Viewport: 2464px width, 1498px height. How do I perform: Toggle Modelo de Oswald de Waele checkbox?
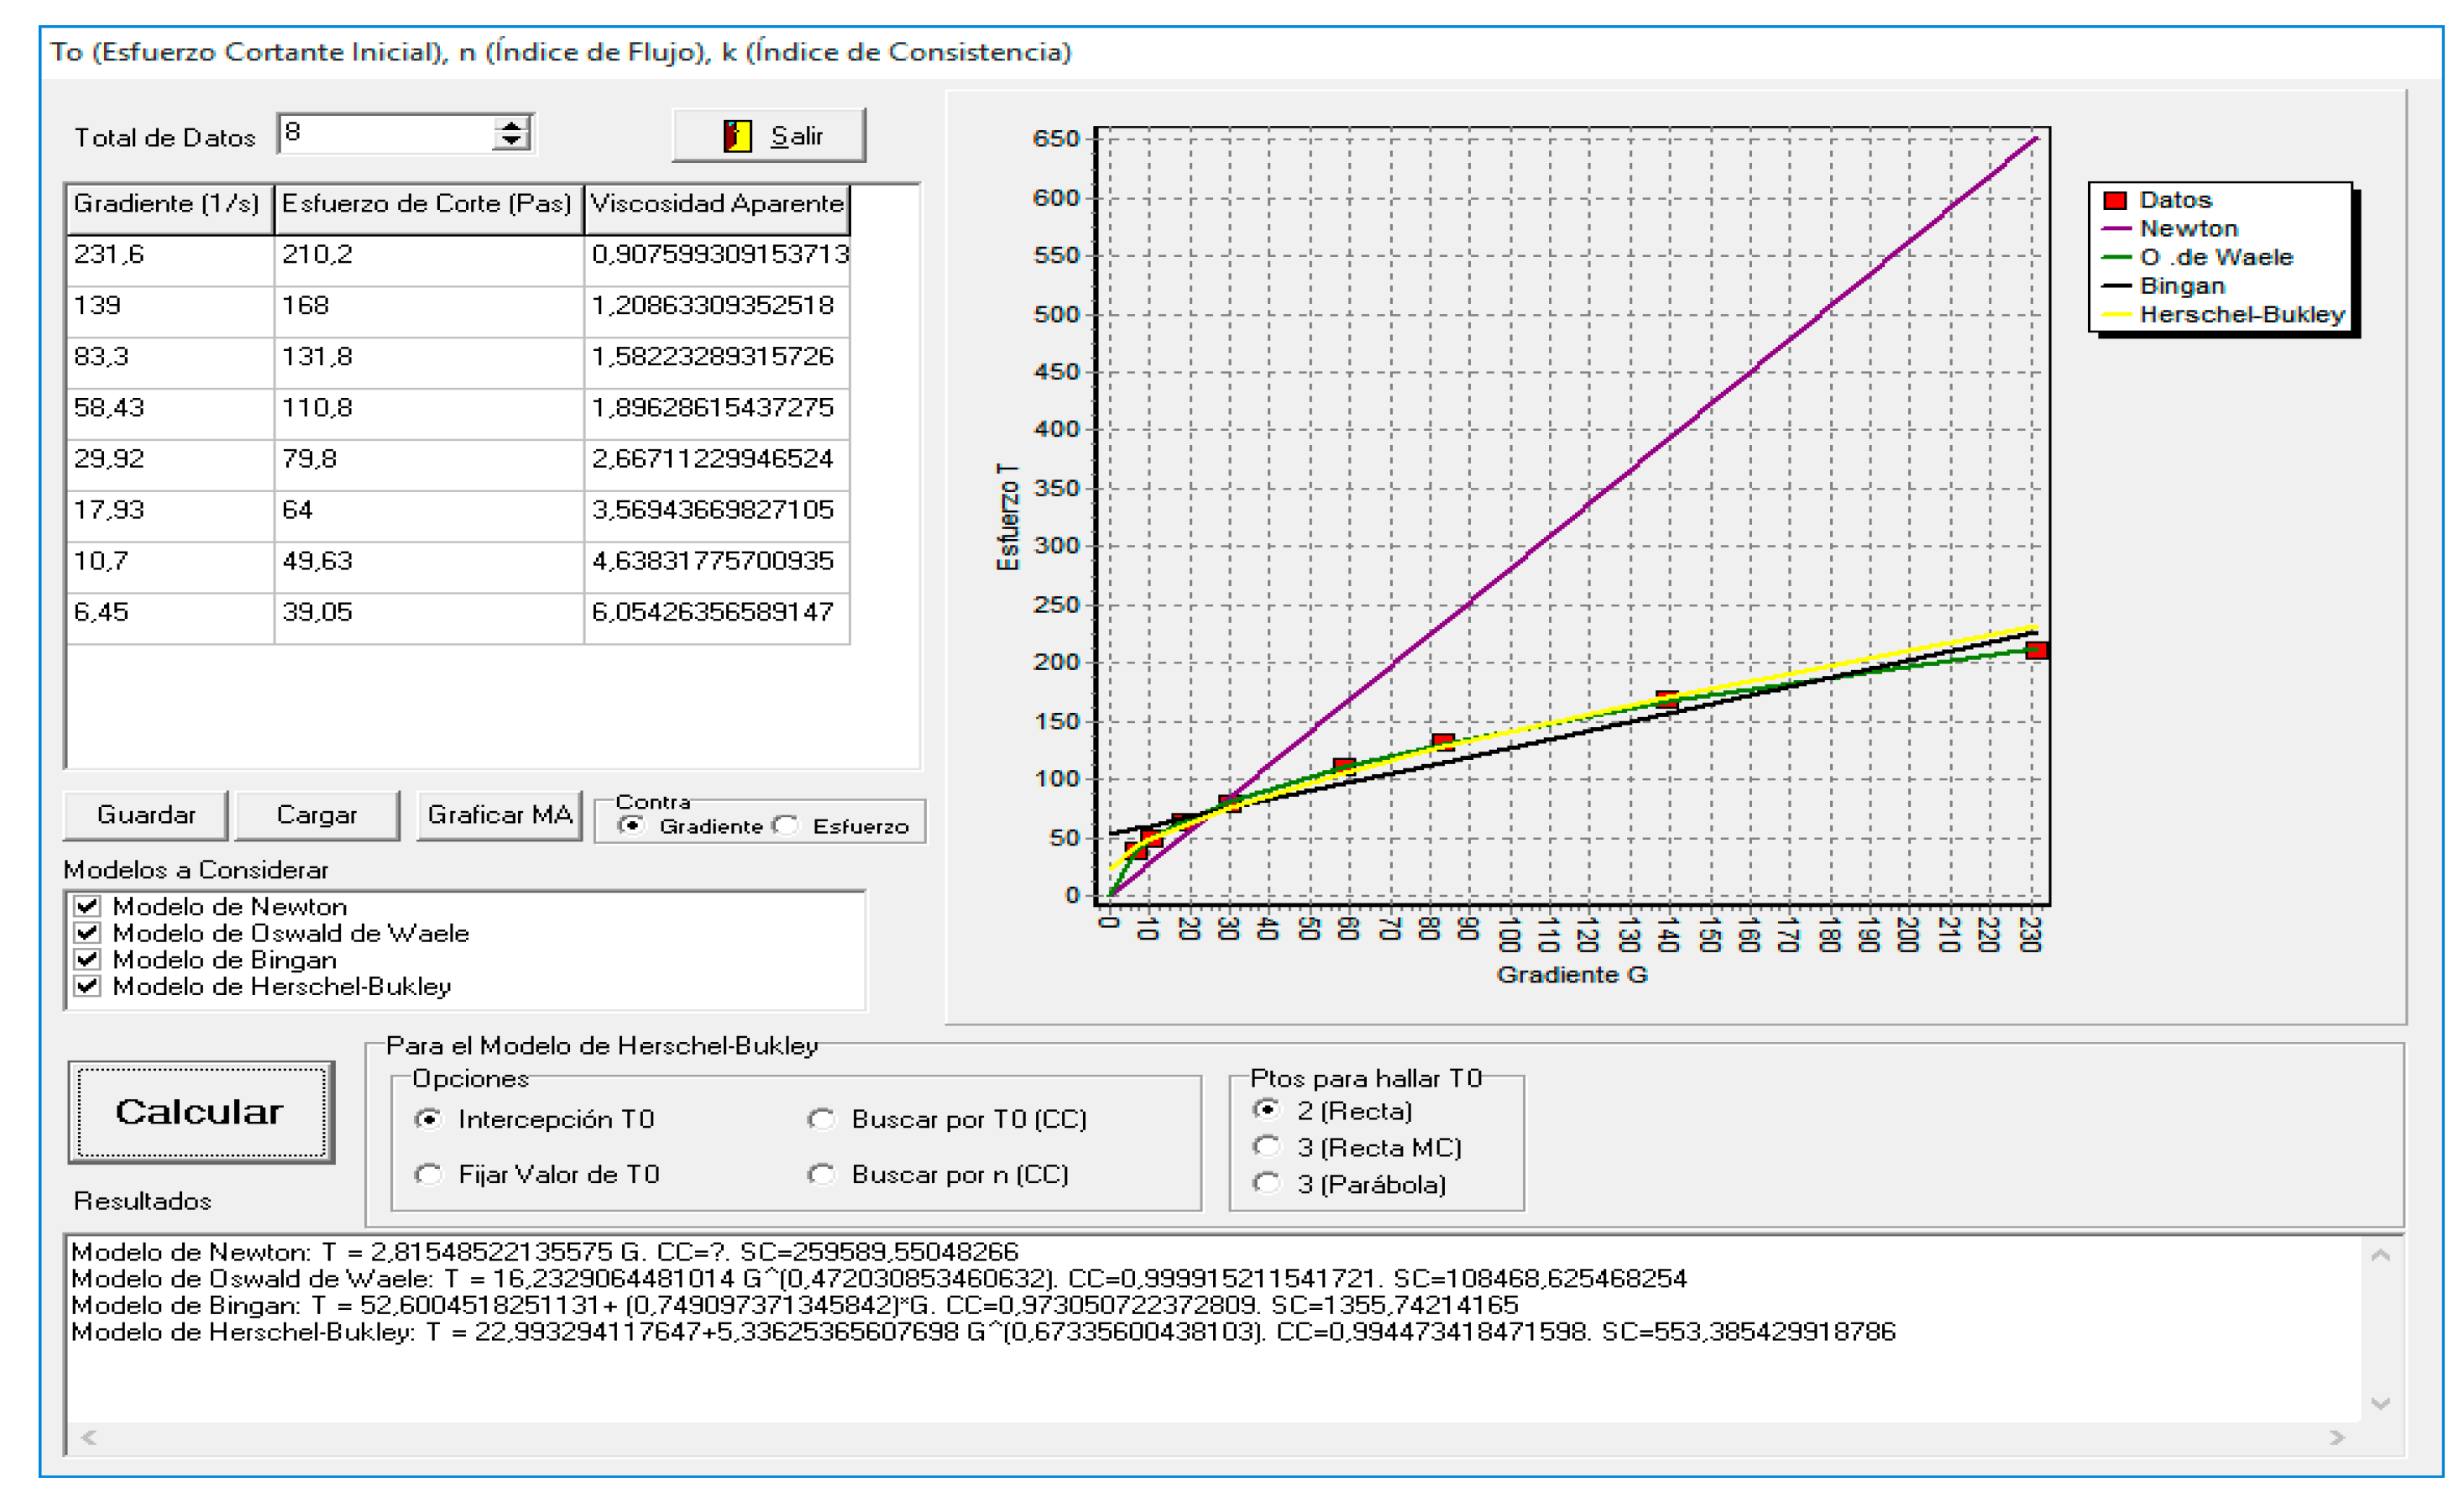tap(88, 933)
